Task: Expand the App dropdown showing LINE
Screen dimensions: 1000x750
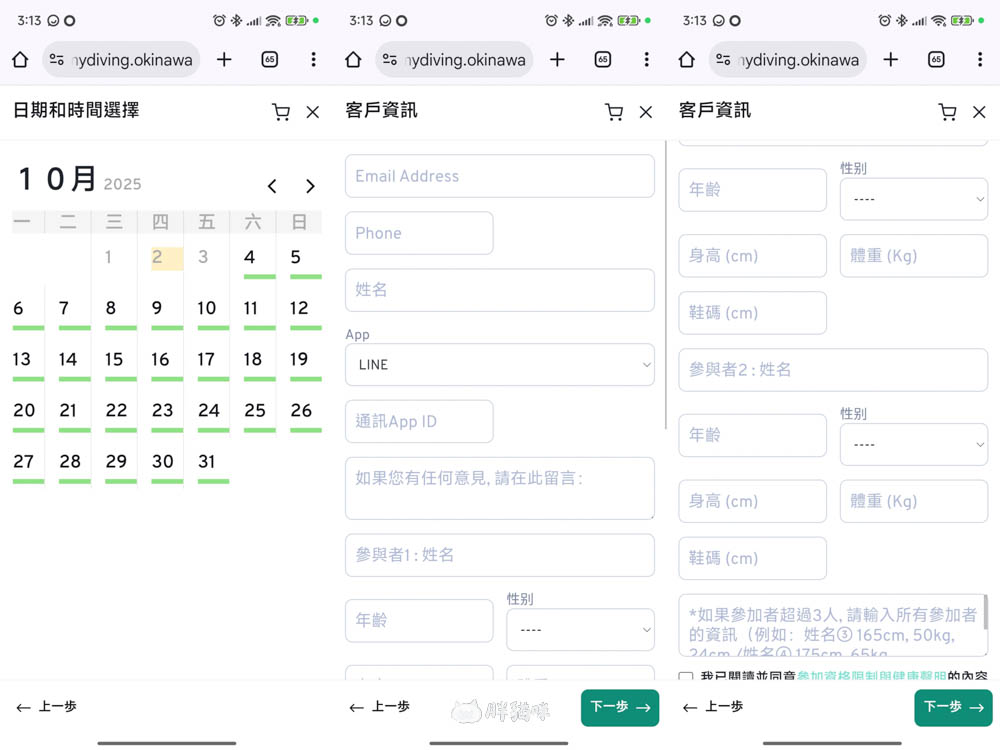Action: click(x=499, y=365)
